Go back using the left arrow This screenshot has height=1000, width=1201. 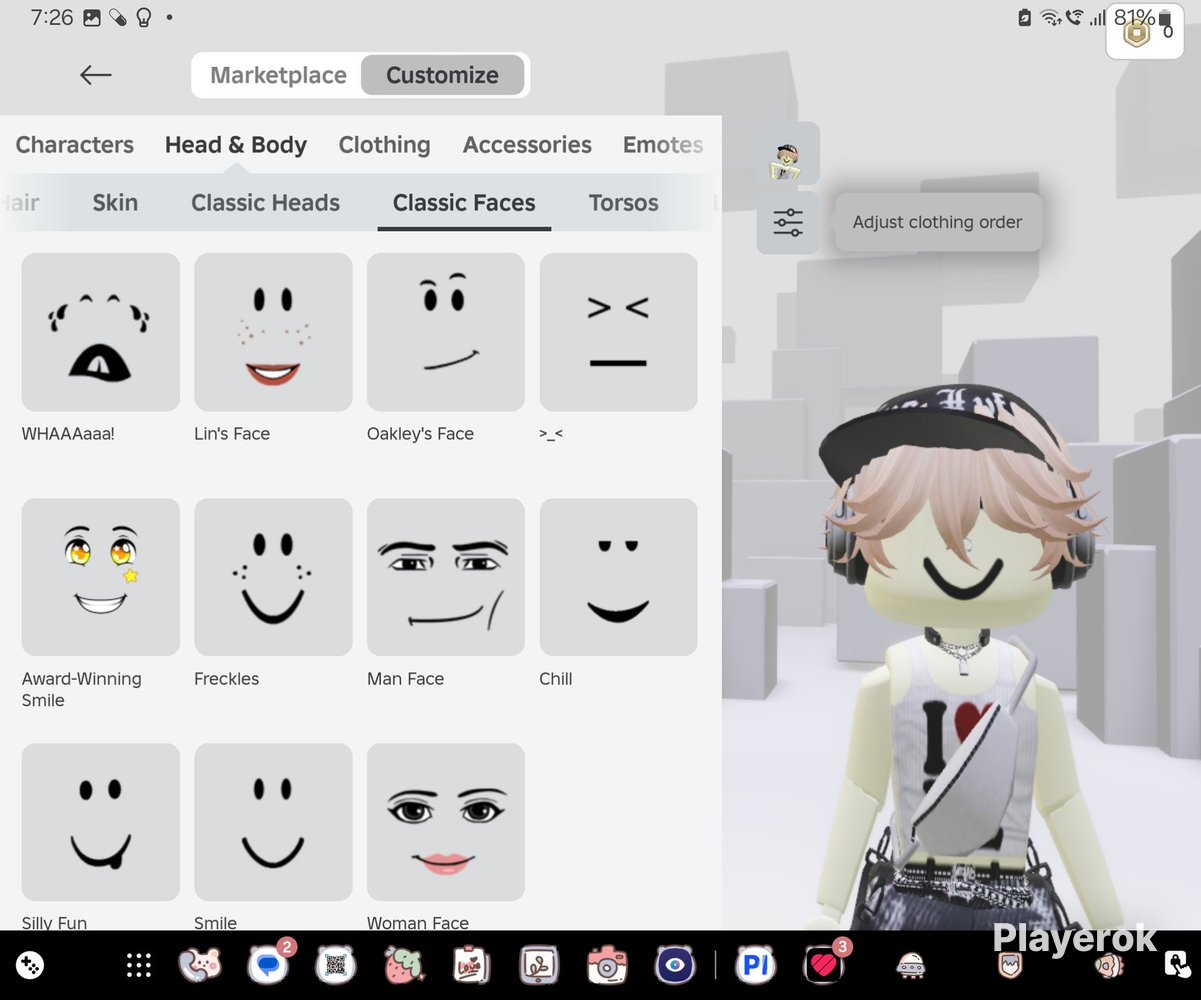96,75
